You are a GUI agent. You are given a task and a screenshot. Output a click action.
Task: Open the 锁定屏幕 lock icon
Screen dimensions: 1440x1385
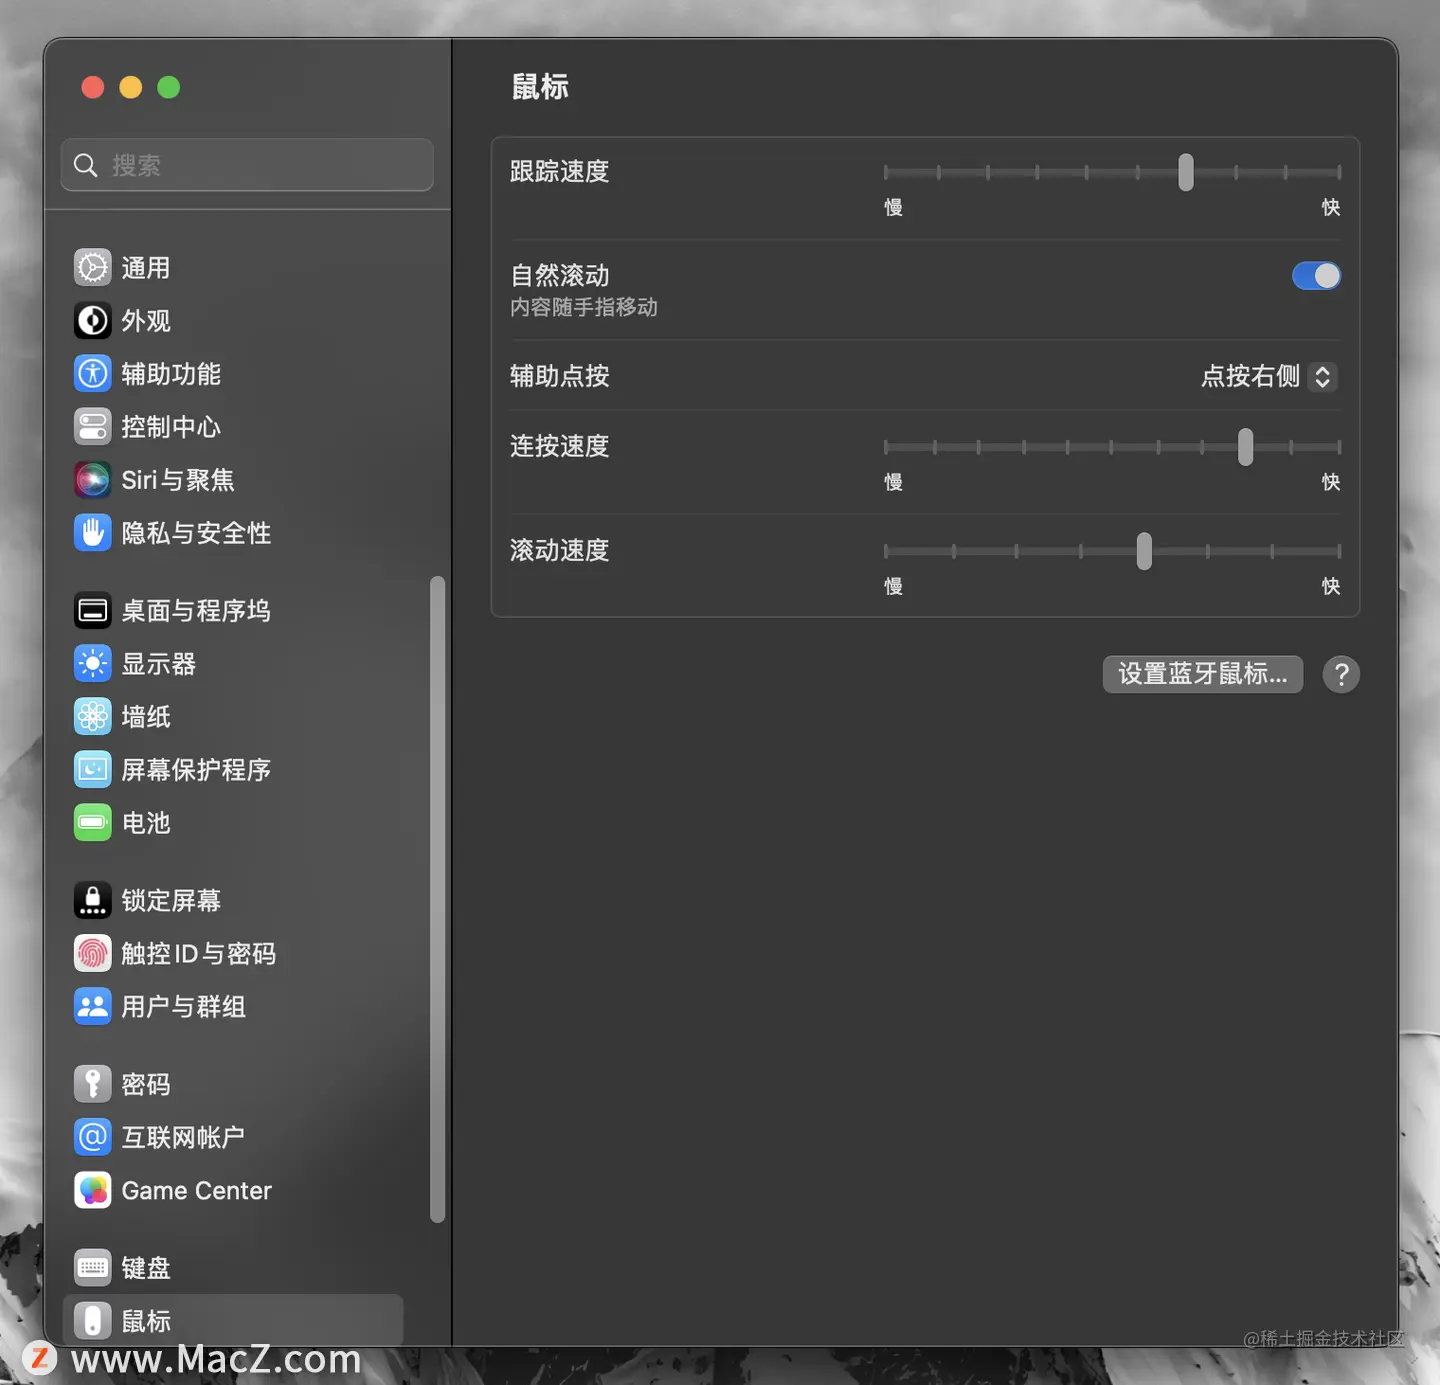93,901
